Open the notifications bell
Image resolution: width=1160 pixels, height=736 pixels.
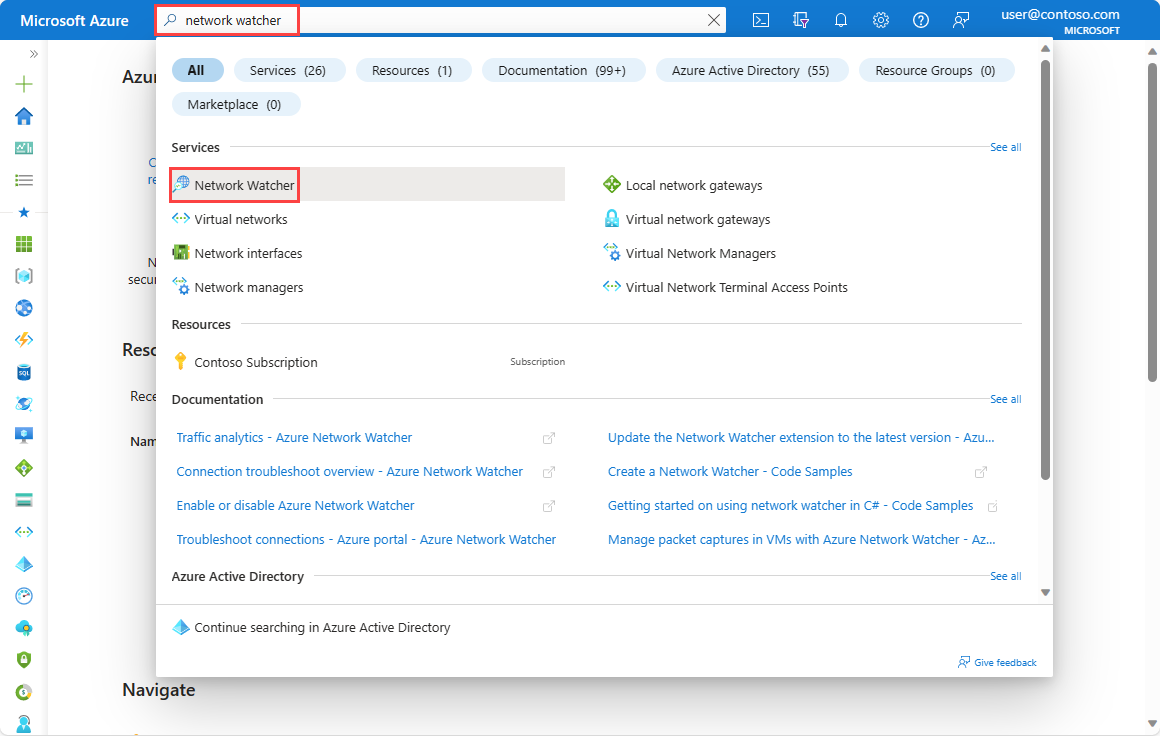[x=840, y=20]
